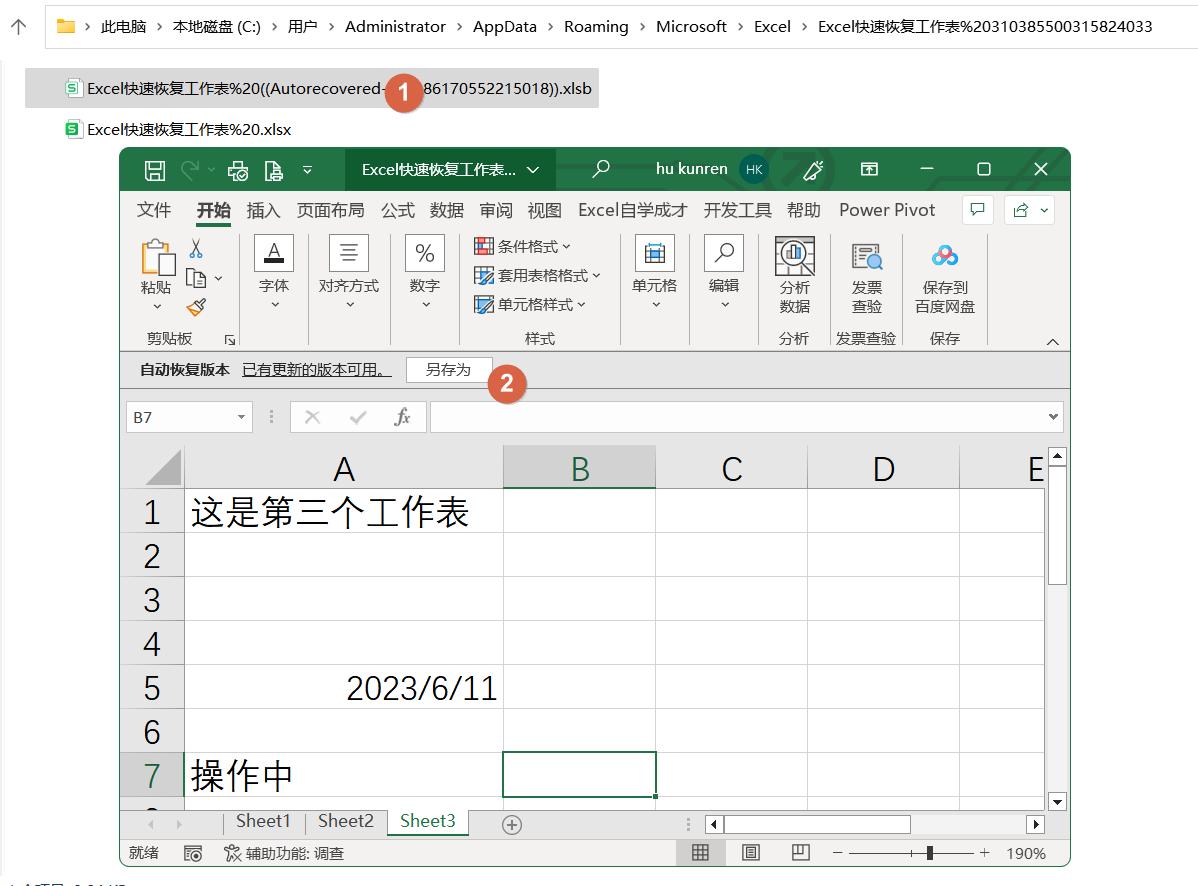The image size is (1198, 886).
Task: Click 保存到百度网盘 save icon
Action: (x=943, y=270)
